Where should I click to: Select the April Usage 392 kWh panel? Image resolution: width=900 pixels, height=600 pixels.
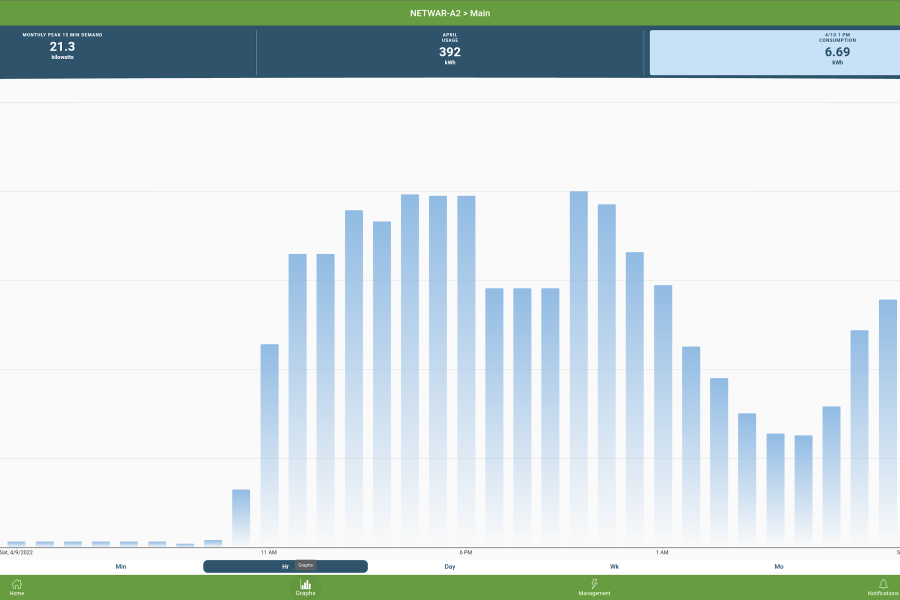click(450, 50)
